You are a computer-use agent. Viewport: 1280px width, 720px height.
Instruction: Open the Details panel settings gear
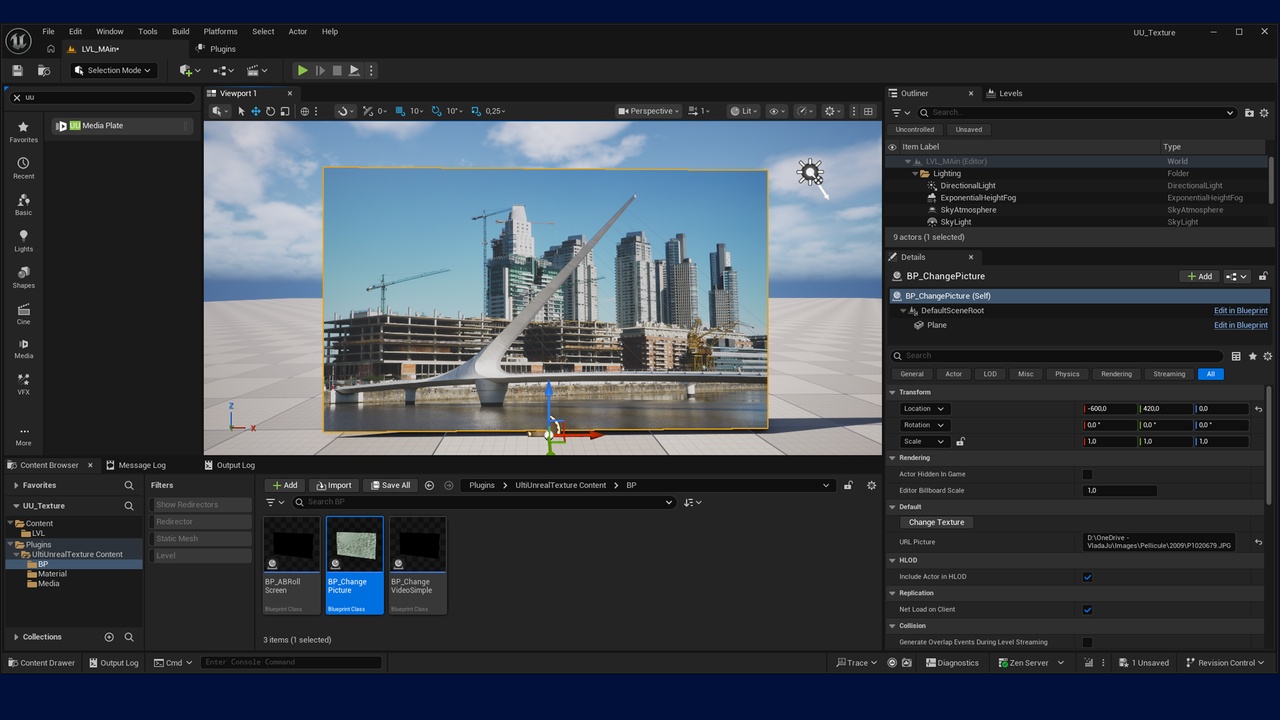[1267, 356]
